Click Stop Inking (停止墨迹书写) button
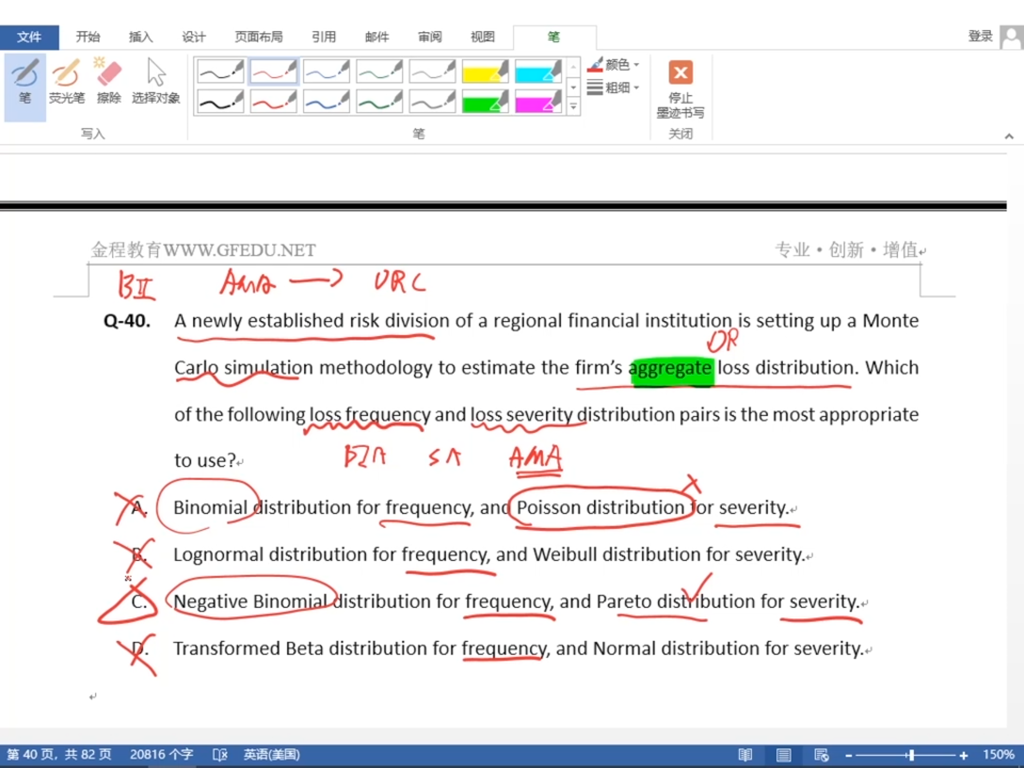The image size is (1024, 768). (x=680, y=88)
